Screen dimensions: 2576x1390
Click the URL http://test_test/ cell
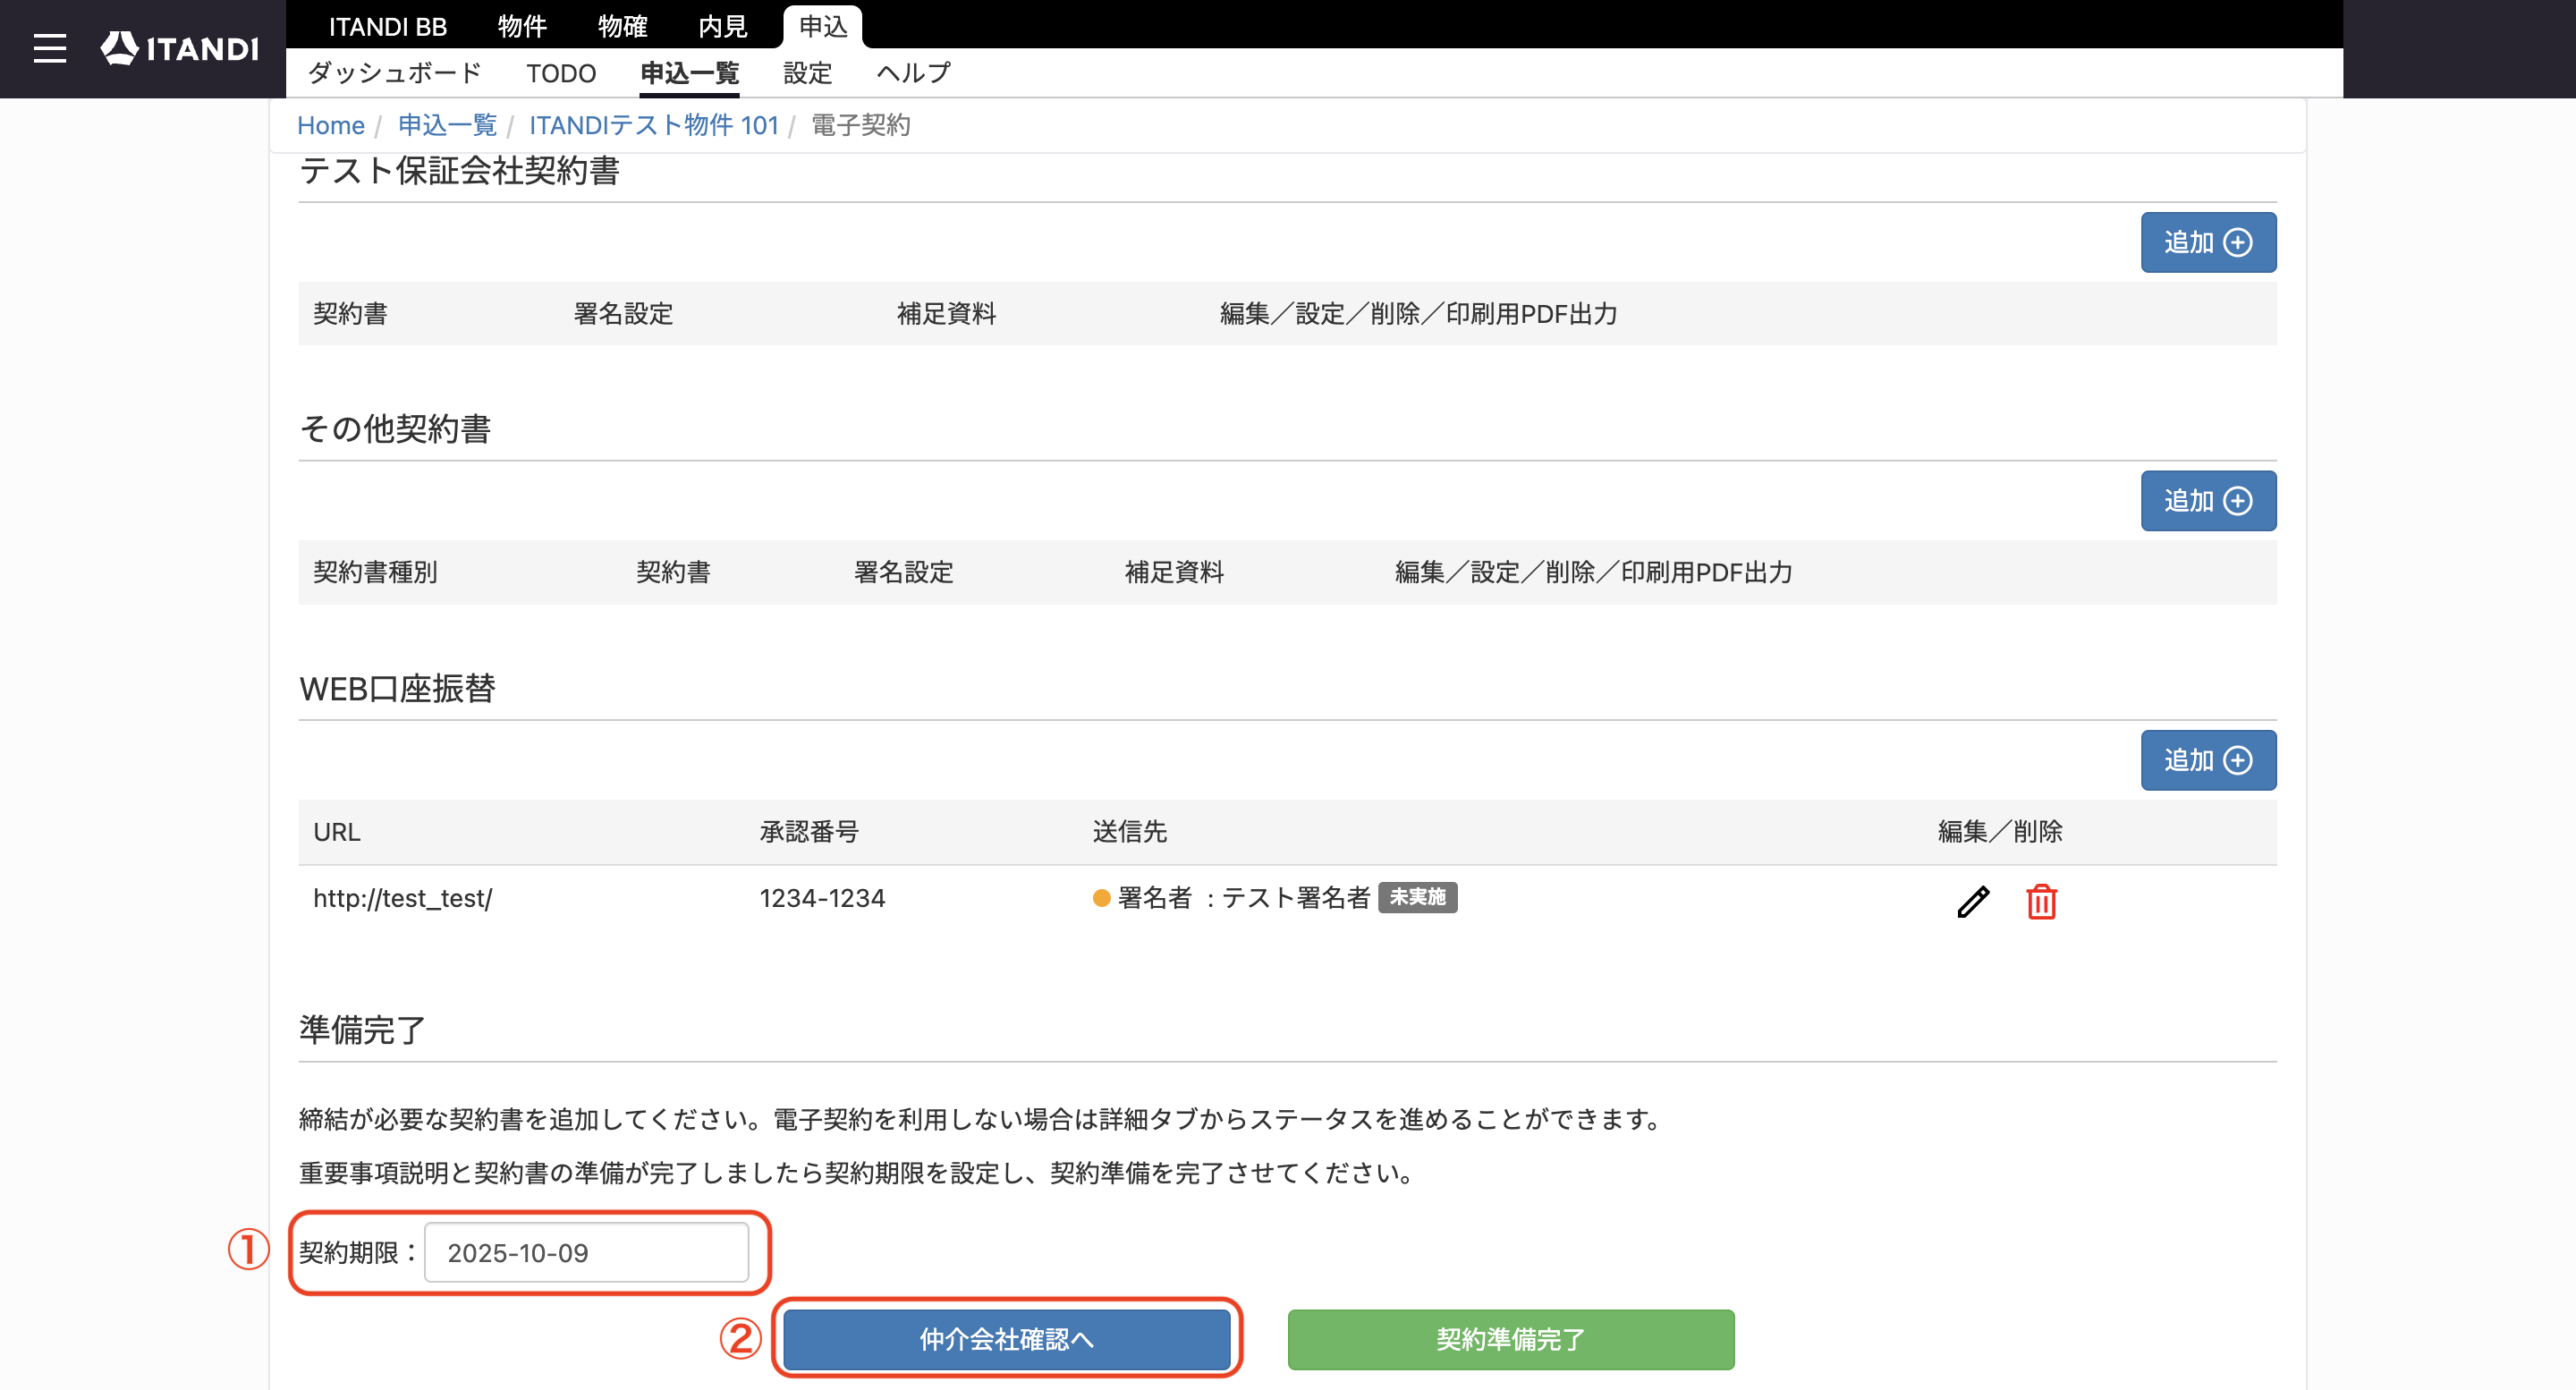[402, 898]
